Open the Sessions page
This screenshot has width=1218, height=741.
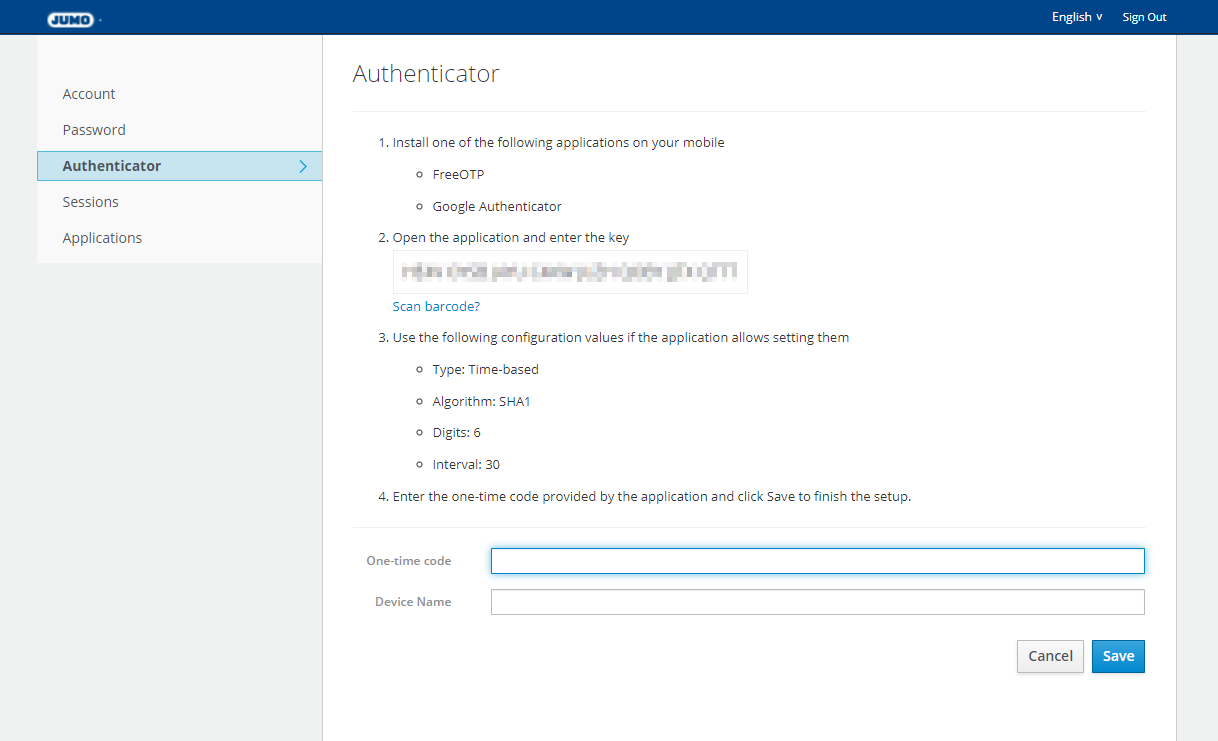click(90, 202)
